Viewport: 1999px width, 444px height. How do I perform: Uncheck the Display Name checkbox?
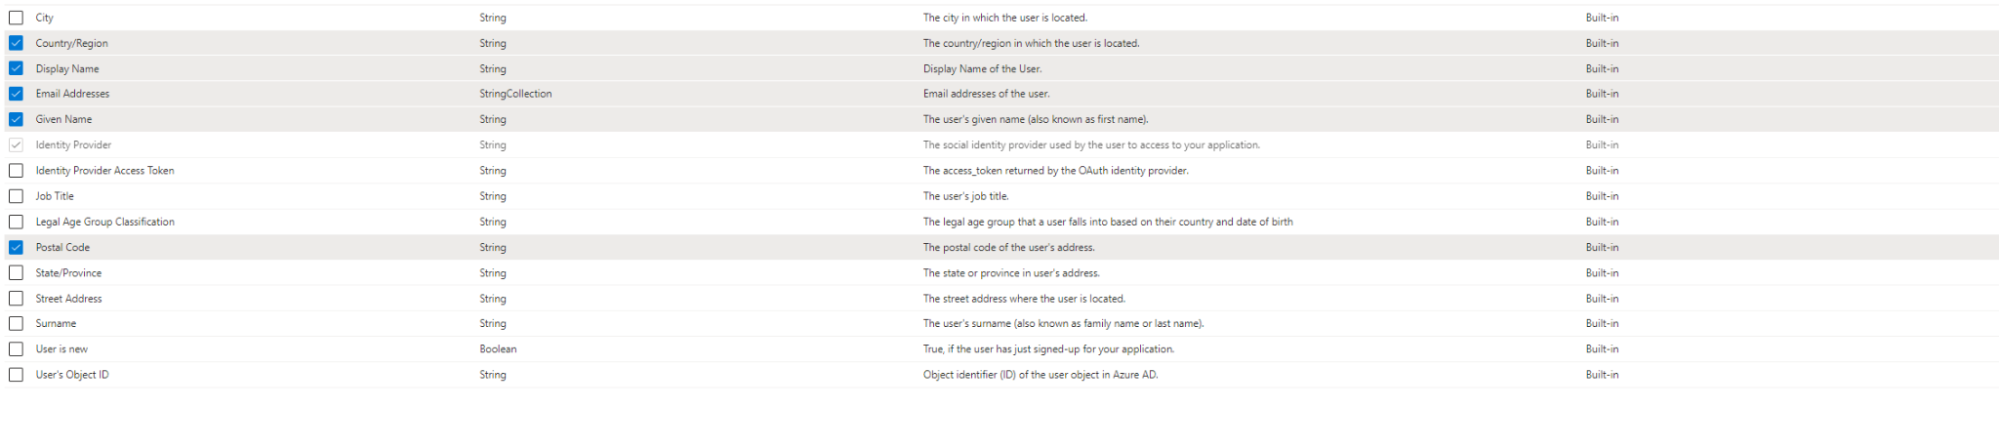point(16,69)
